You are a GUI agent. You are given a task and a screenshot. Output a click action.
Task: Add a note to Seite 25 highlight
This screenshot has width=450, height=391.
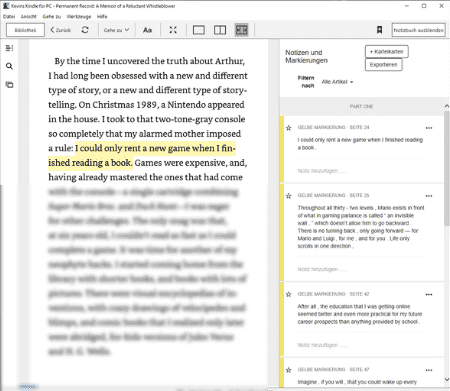tap(322, 269)
